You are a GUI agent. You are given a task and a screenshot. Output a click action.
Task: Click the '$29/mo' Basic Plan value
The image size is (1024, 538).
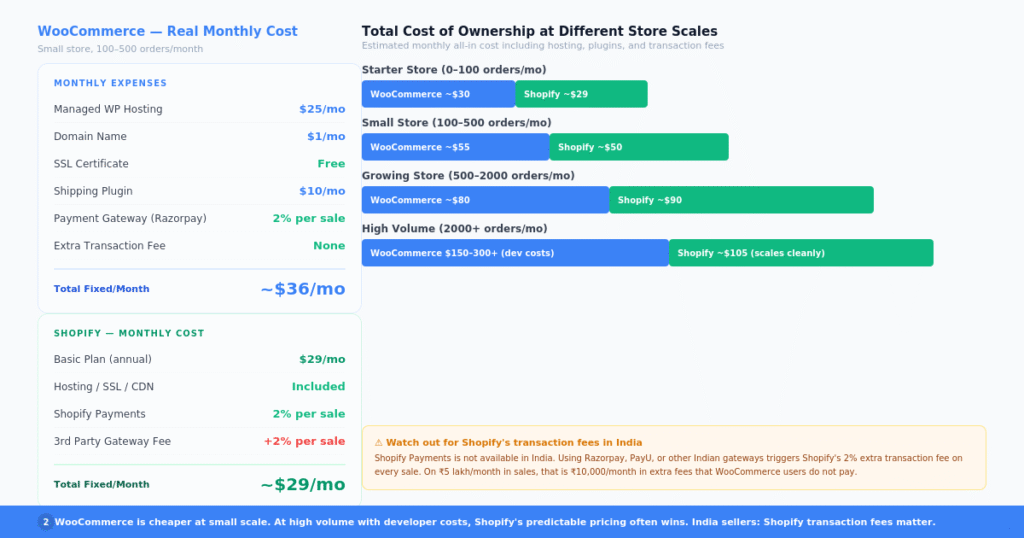[322, 359]
